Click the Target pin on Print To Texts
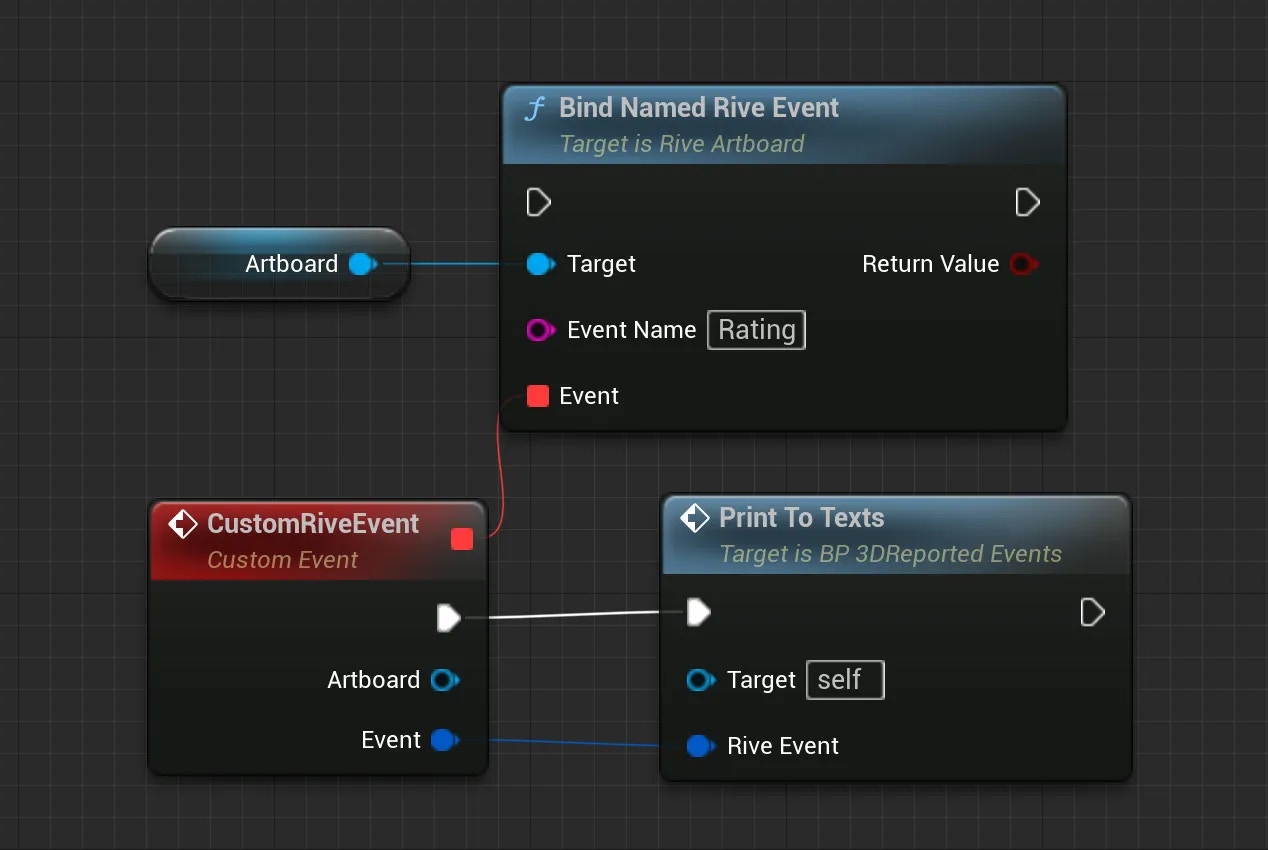 700,680
